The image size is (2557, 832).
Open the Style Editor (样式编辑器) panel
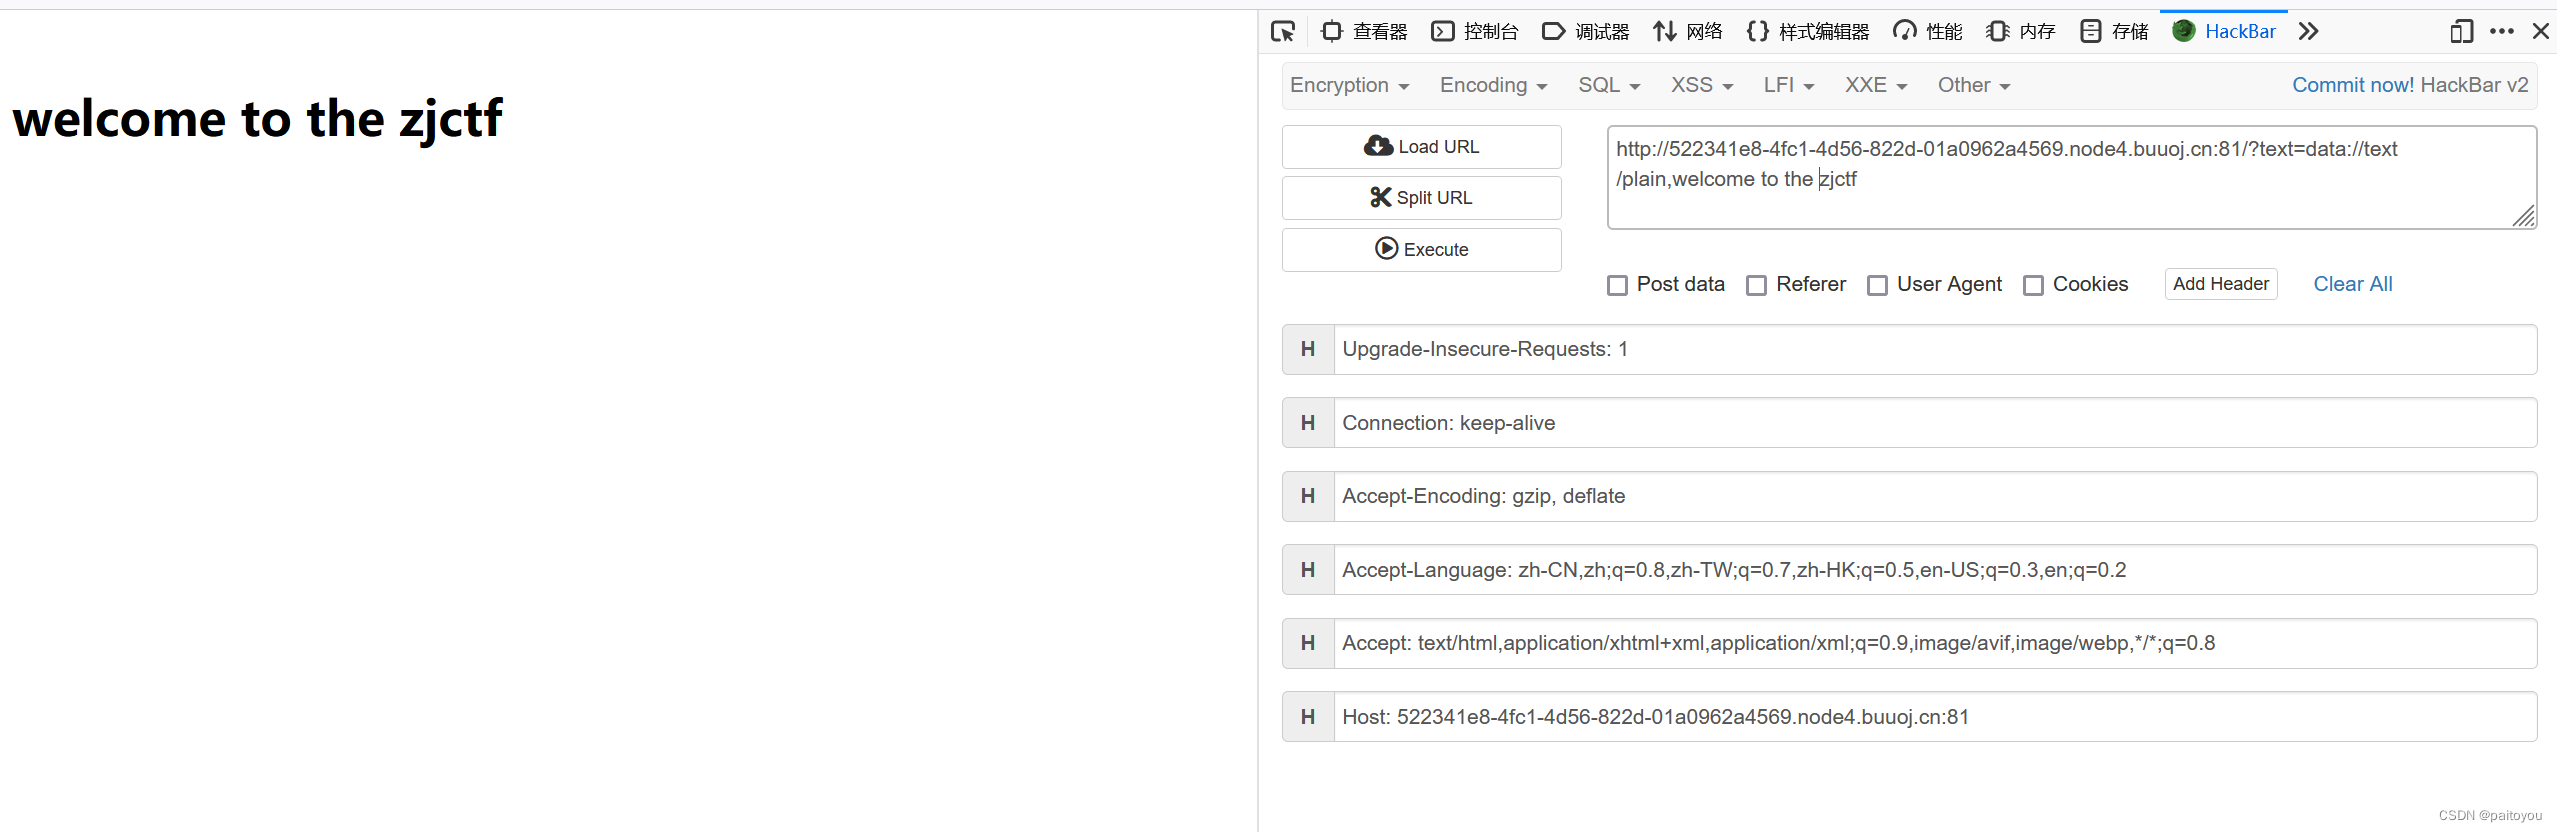pyautogui.click(x=1808, y=32)
